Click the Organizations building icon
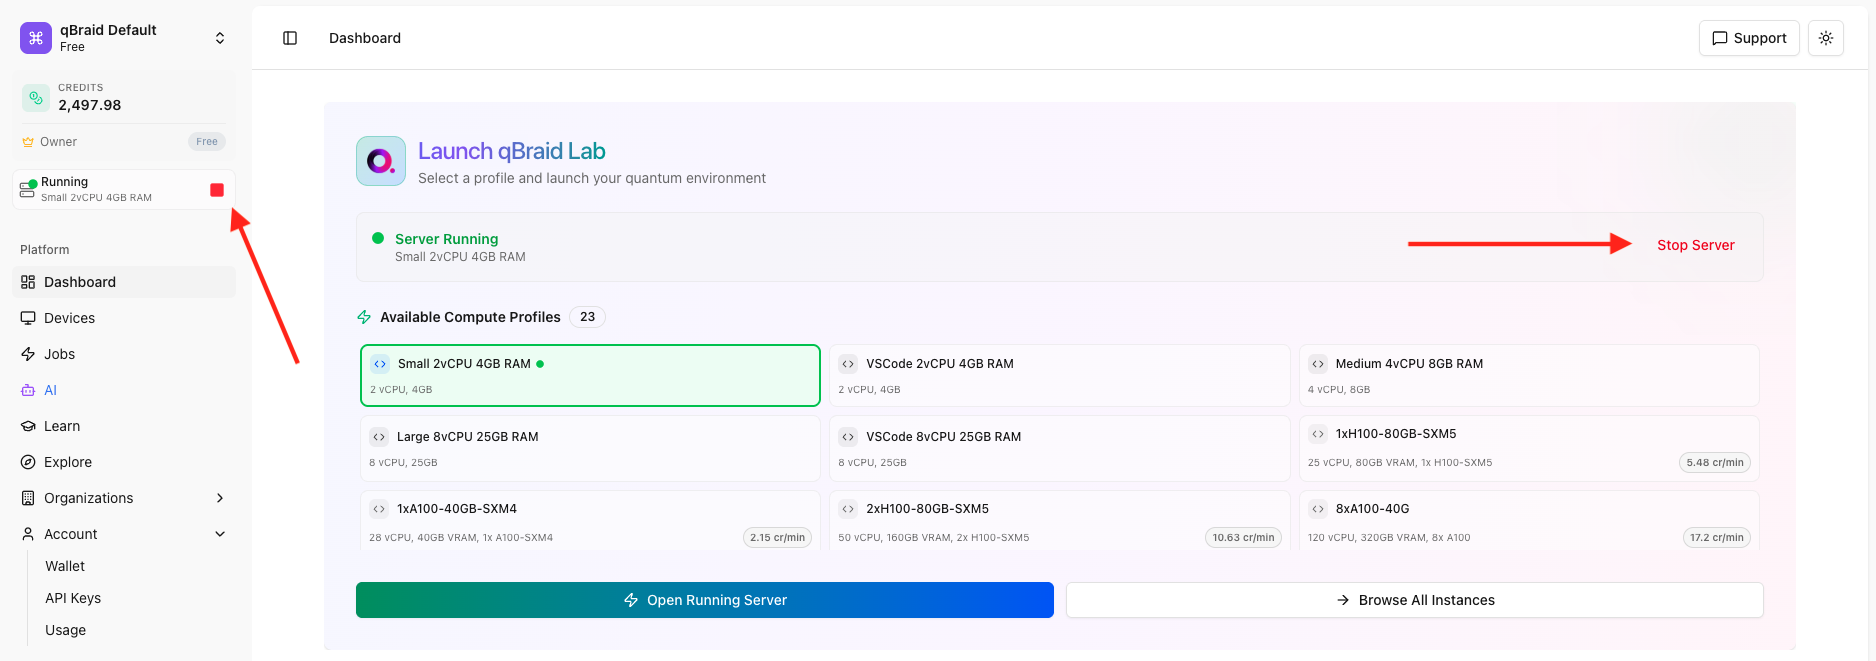1876x661 pixels. 28,498
